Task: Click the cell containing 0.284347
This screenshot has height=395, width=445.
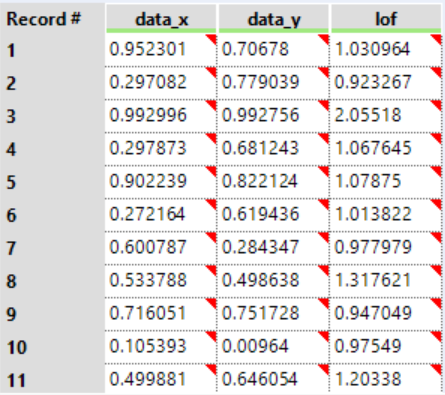Action: point(273,248)
